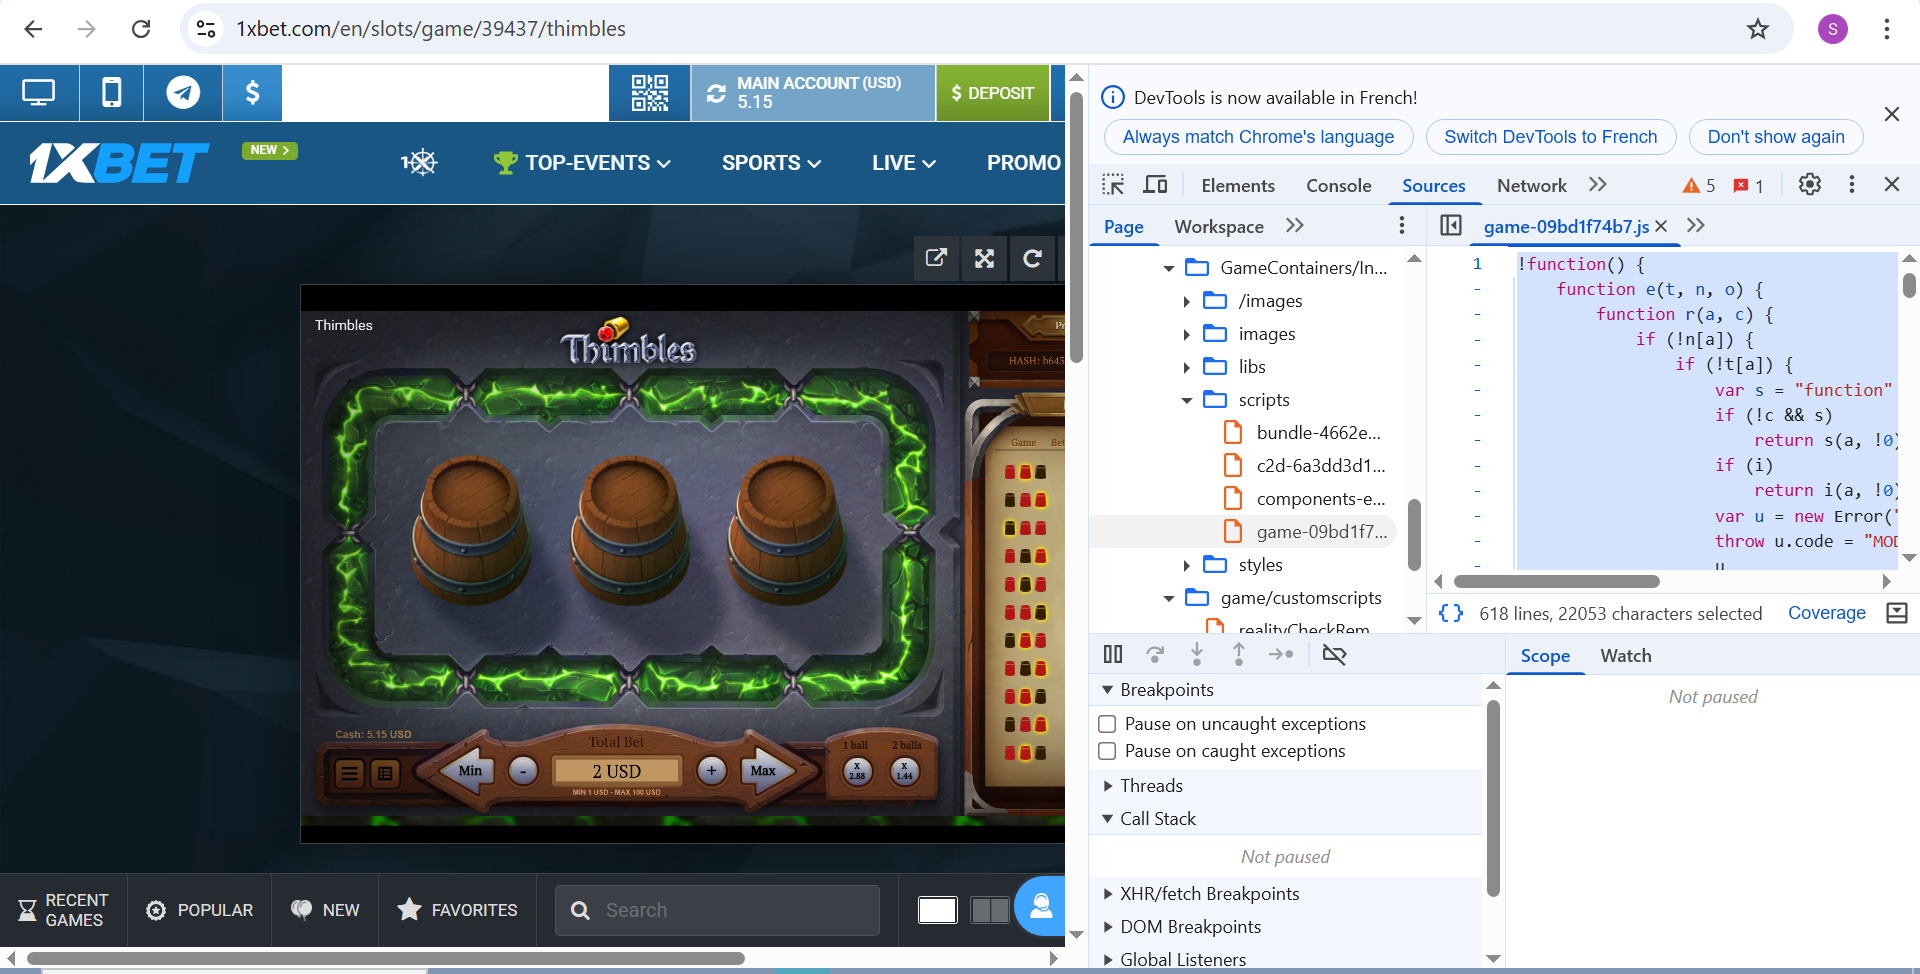Click the DEPOSIT button
The height and width of the screenshot is (974, 1920).
(993, 93)
